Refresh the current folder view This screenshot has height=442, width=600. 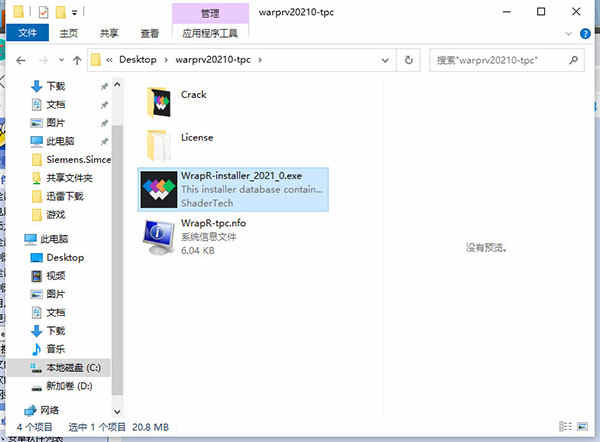(x=409, y=60)
